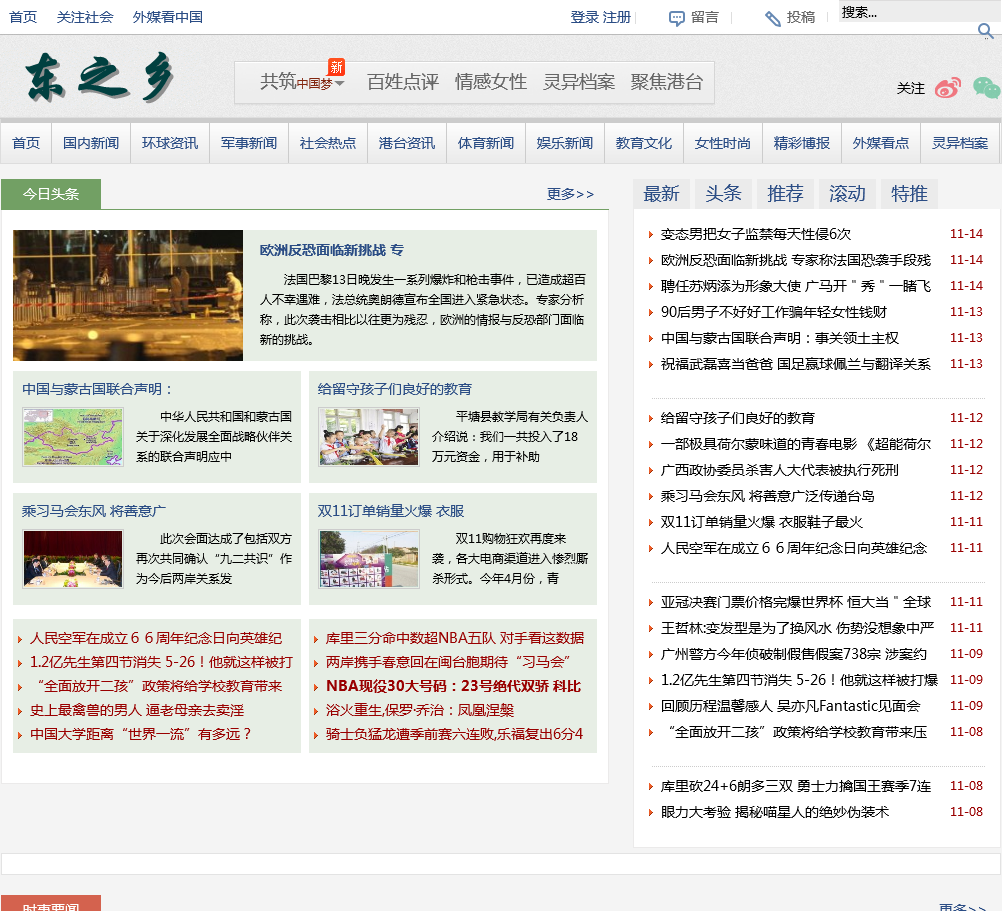Image resolution: width=1002 pixels, height=911 pixels.
Task: Open the classroom children thumbnail
Action: pos(369,438)
